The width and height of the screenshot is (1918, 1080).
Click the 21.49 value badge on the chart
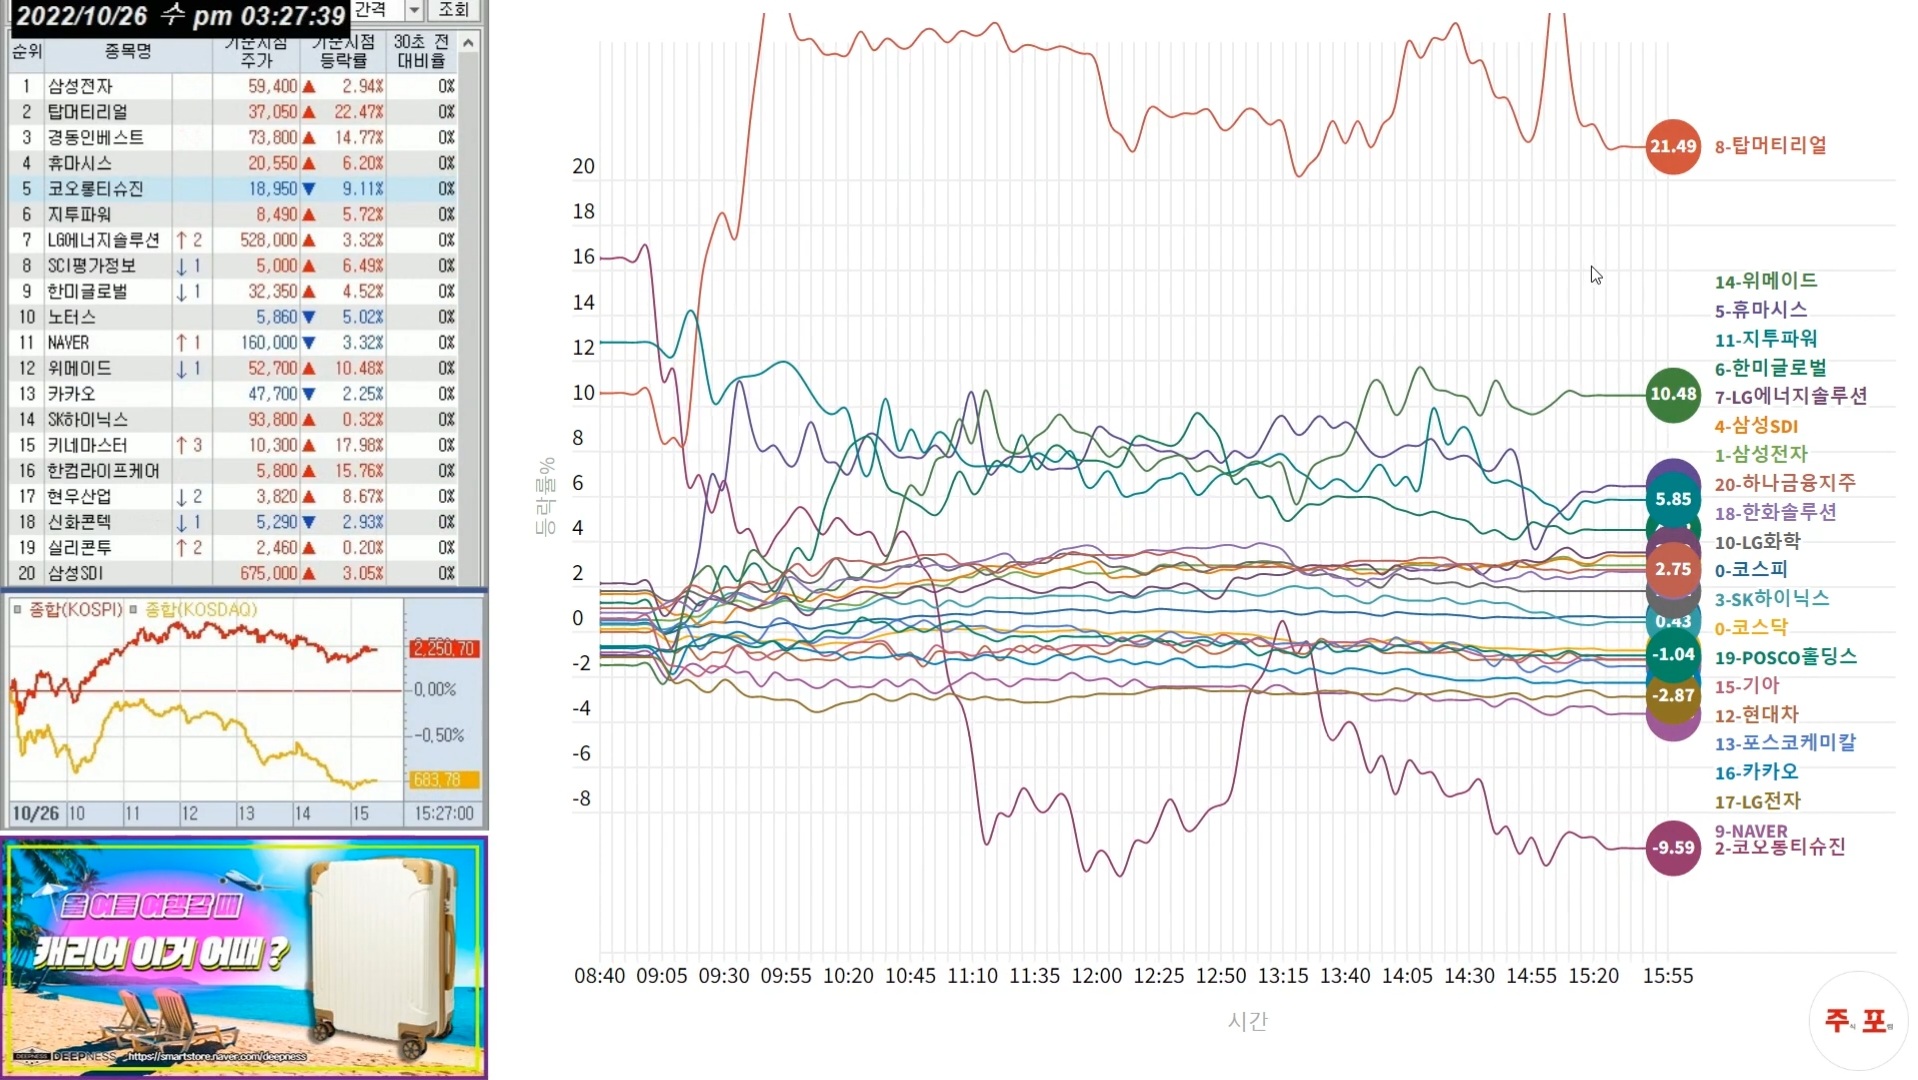(1673, 146)
